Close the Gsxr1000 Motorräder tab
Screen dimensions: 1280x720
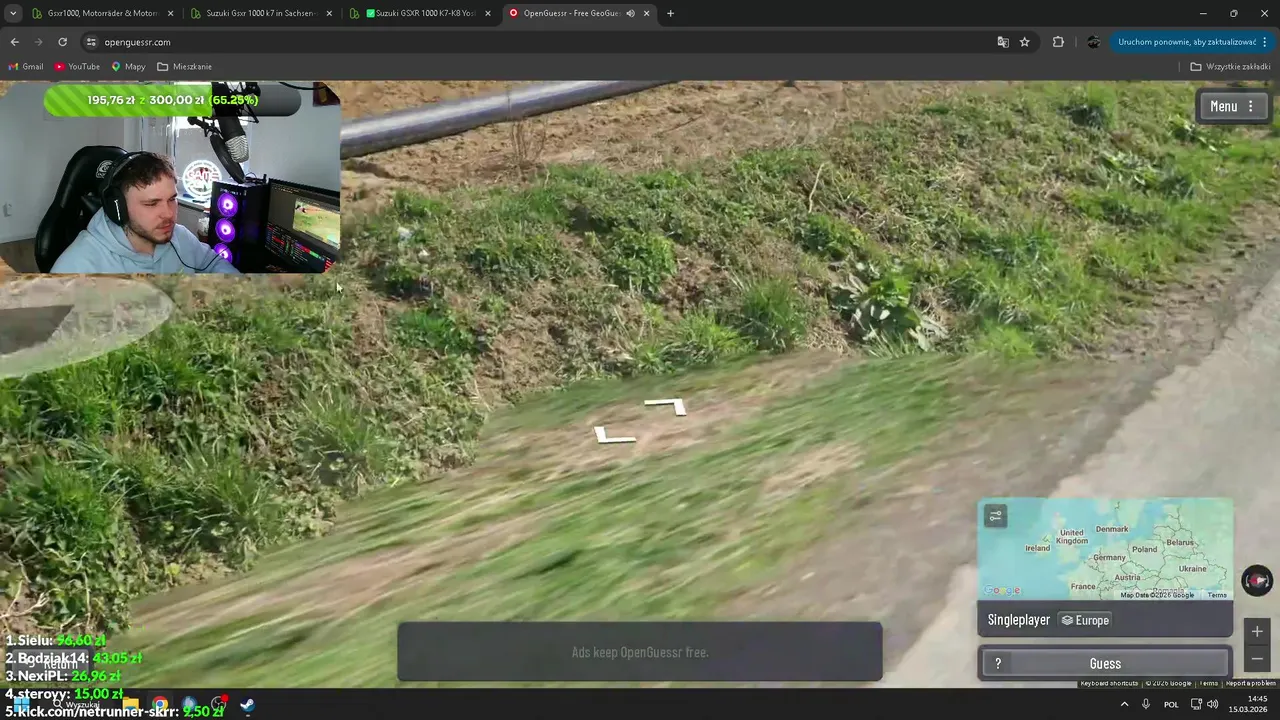tap(171, 13)
